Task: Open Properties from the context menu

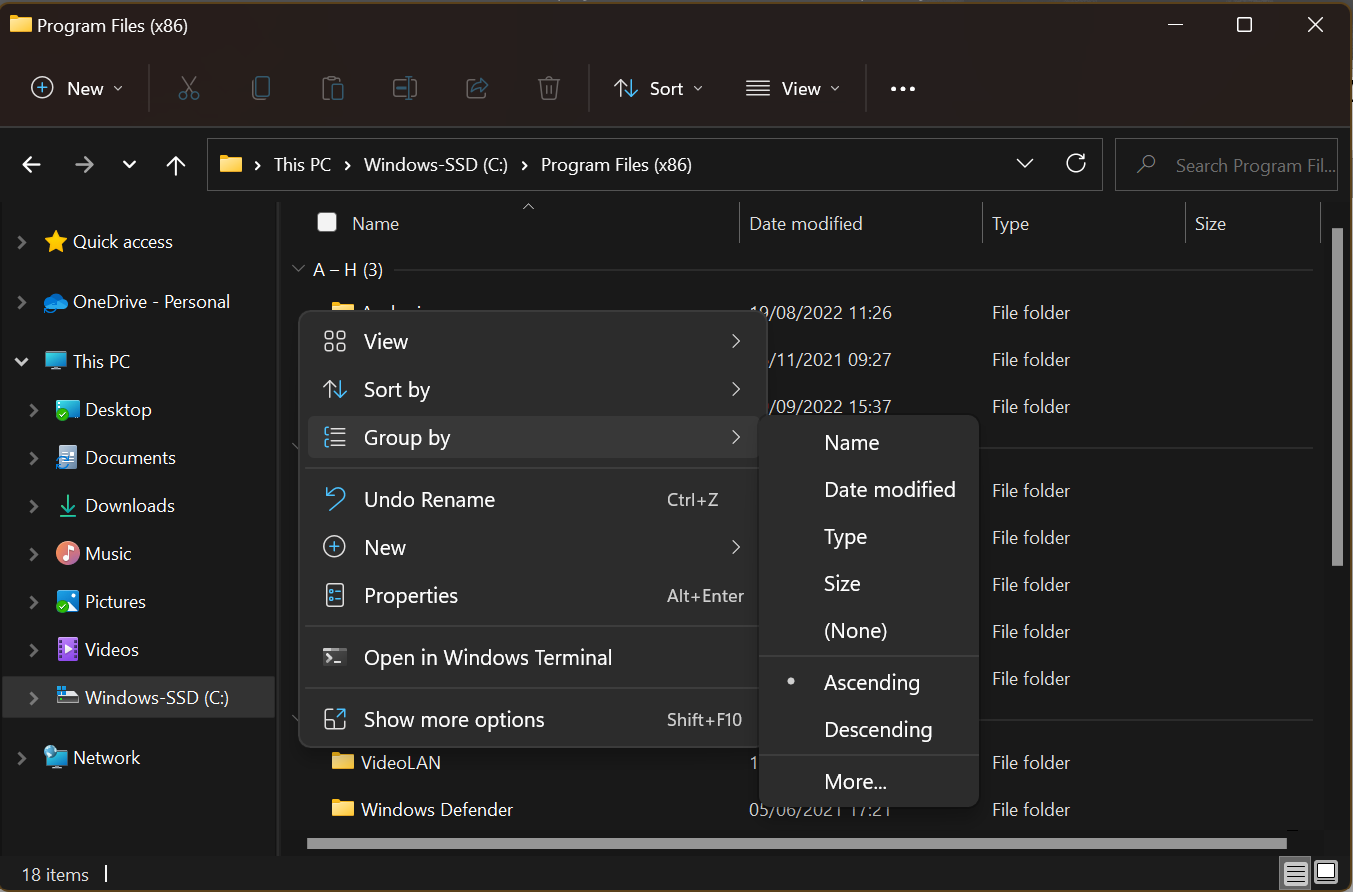Action: tap(410, 596)
